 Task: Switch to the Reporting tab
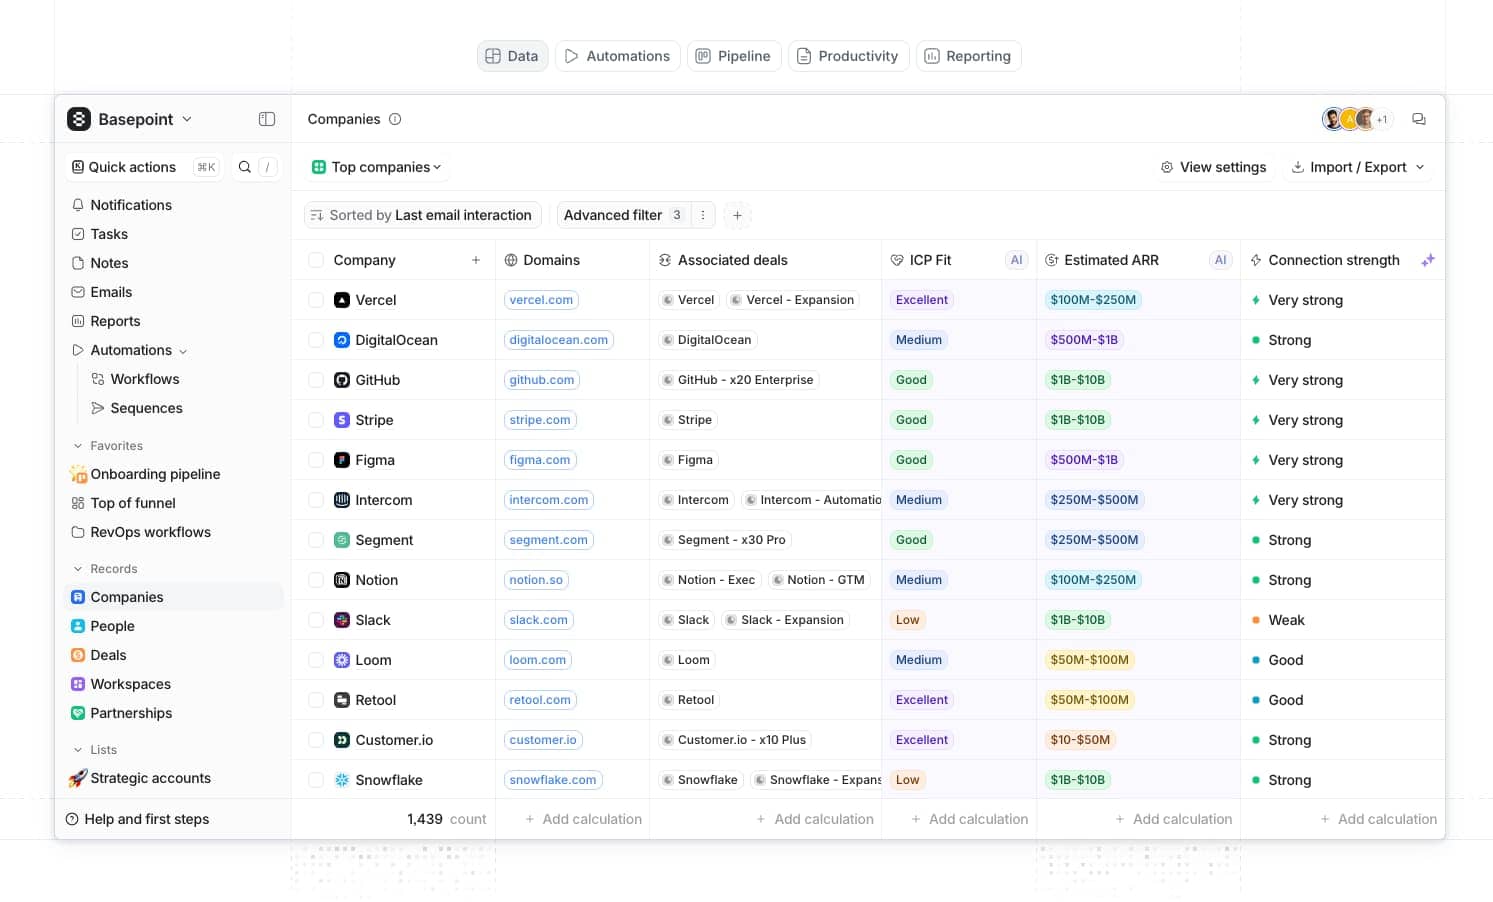[x=968, y=56]
